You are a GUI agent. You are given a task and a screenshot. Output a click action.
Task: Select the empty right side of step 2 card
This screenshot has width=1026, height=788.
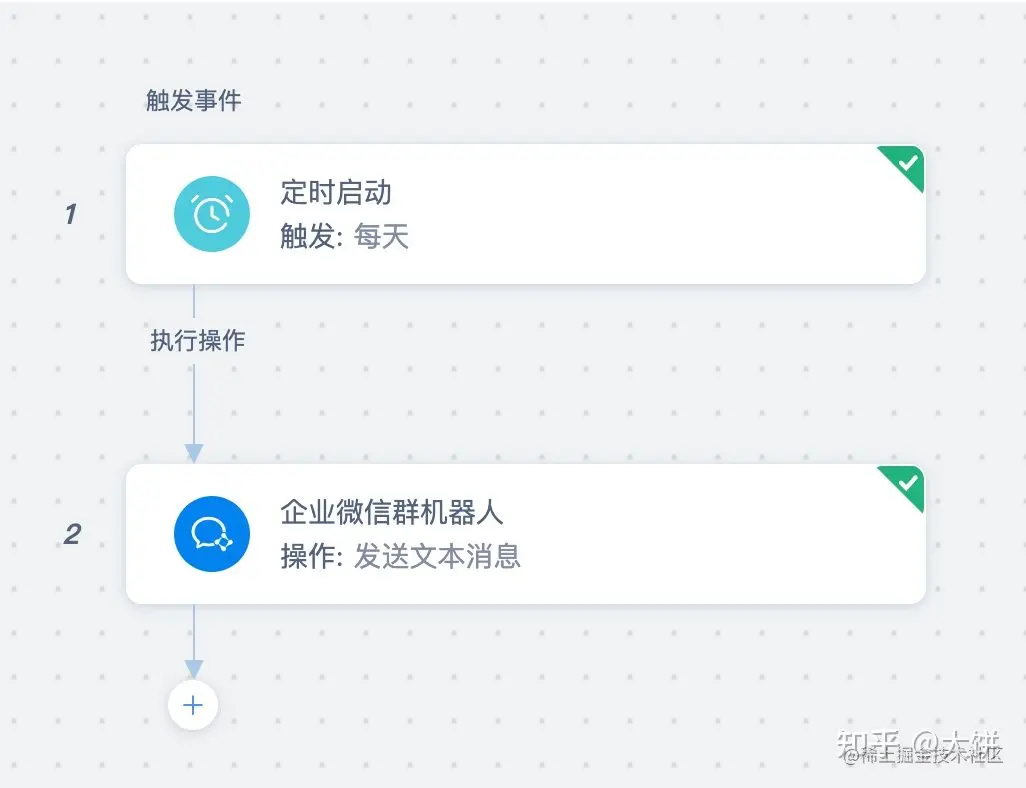point(700,535)
